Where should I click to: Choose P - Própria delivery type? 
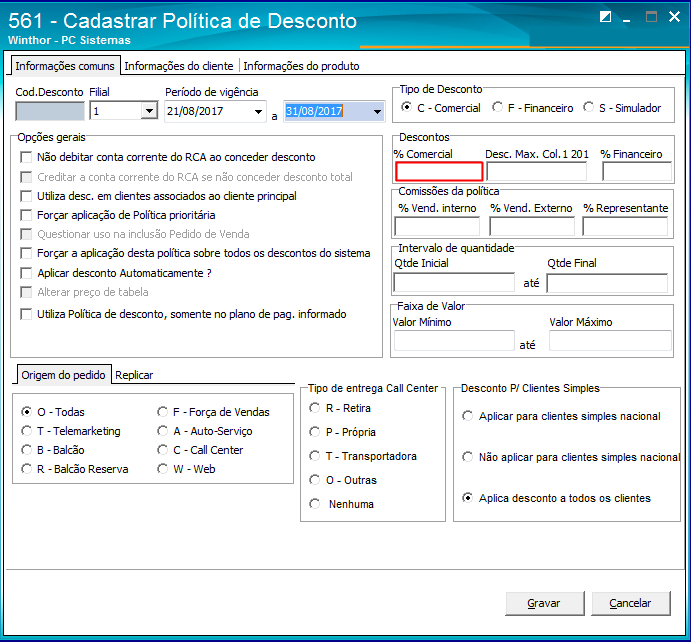pos(315,431)
